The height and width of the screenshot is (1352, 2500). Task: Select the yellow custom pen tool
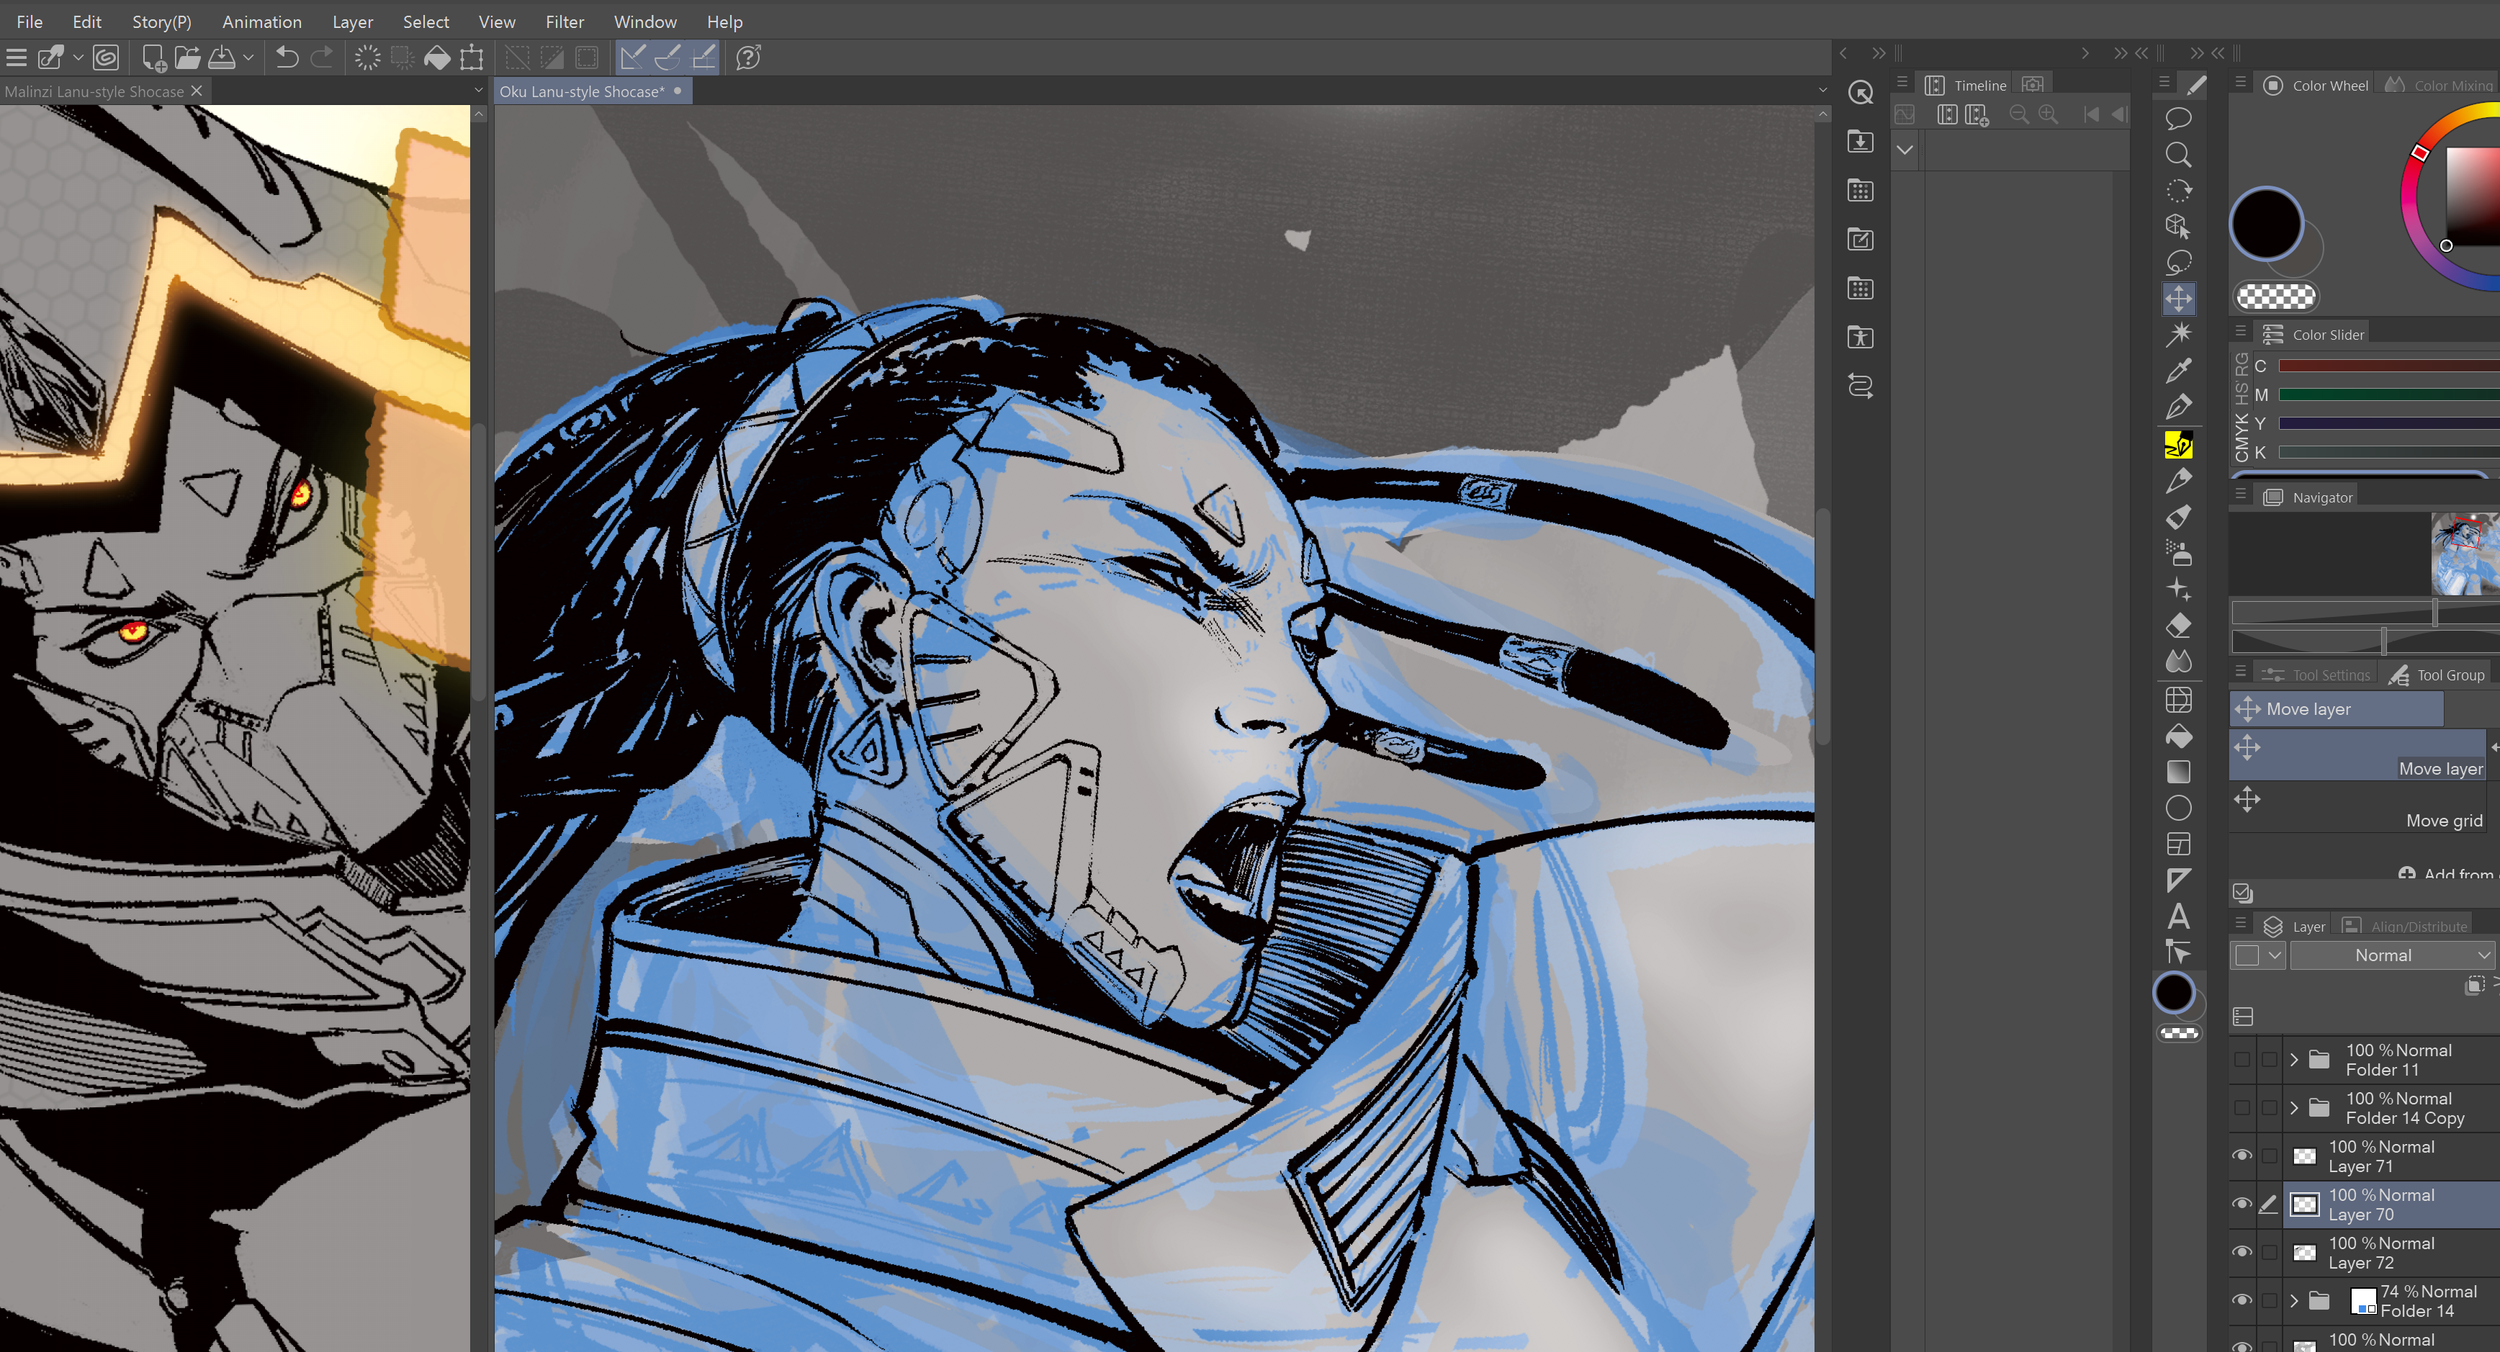(x=2178, y=444)
